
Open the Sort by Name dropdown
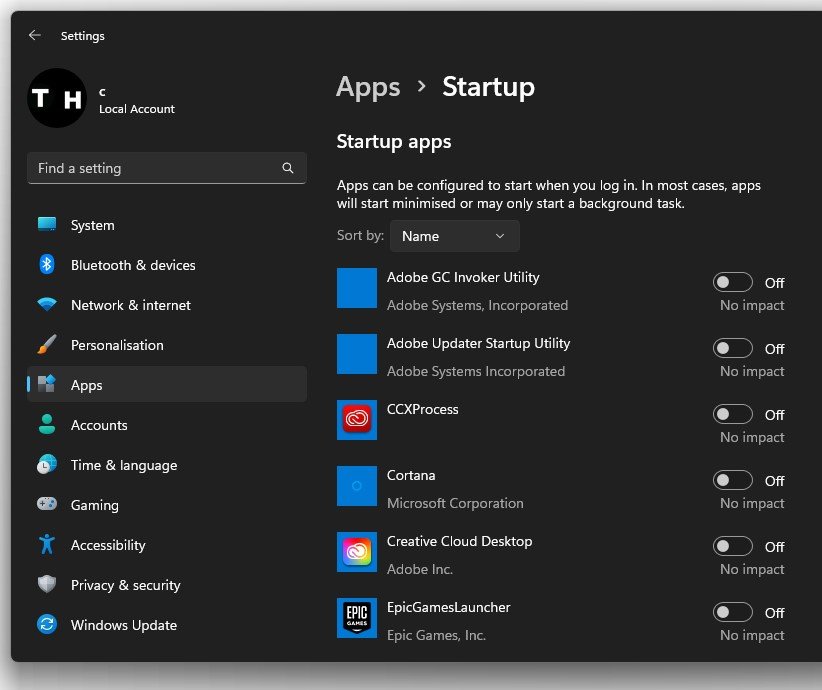pos(455,236)
